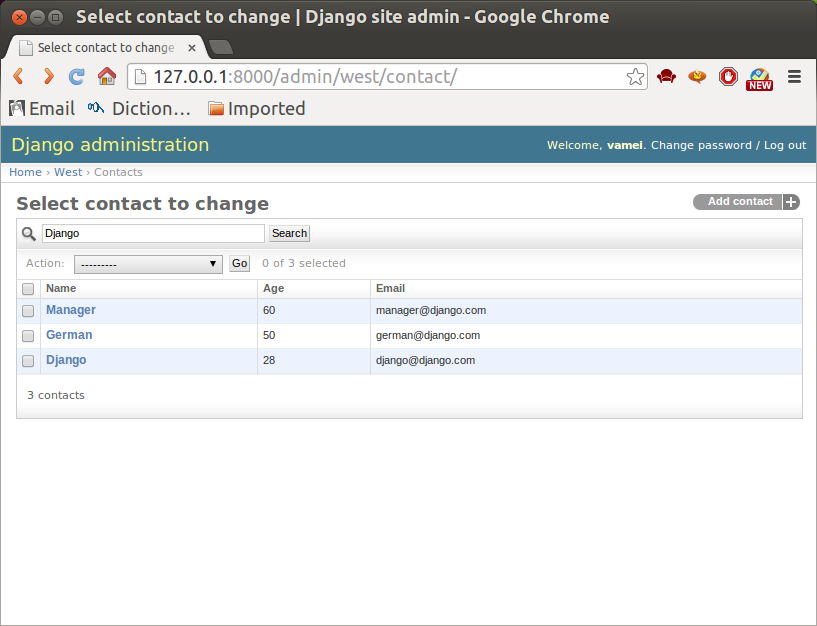Screen dimensions: 817x626
Task: Sort by the Email column header
Action: point(390,288)
